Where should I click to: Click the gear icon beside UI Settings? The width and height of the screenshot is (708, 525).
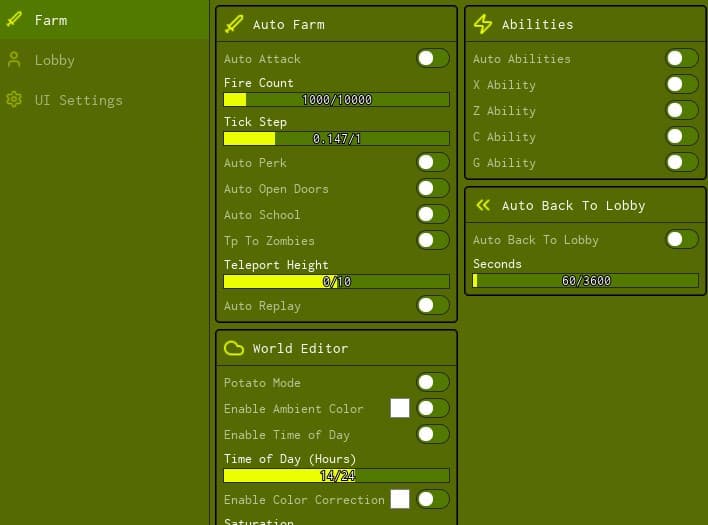click(x=14, y=100)
